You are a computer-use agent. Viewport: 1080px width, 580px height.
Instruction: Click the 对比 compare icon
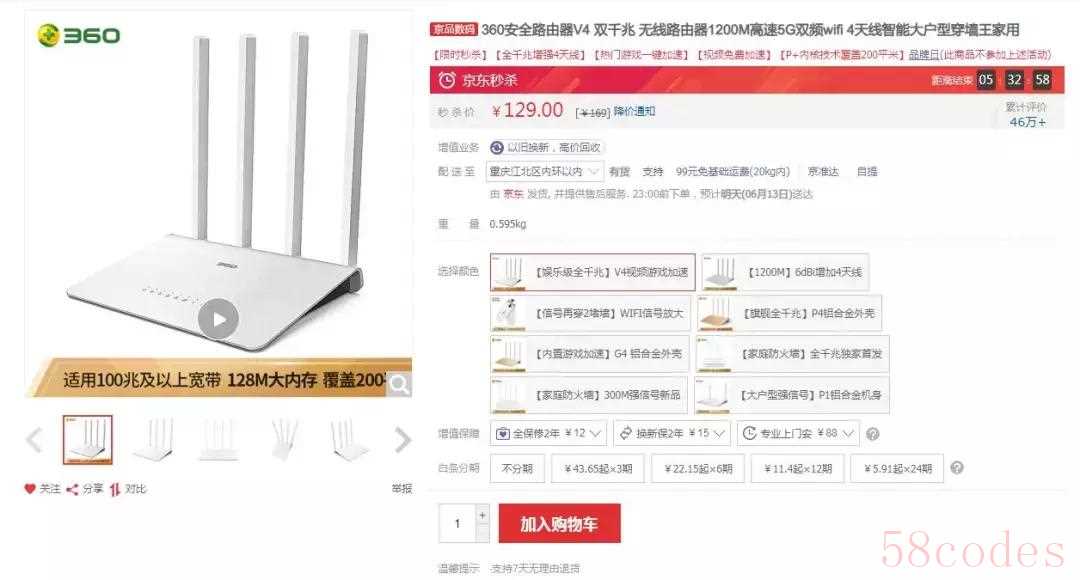coord(114,489)
